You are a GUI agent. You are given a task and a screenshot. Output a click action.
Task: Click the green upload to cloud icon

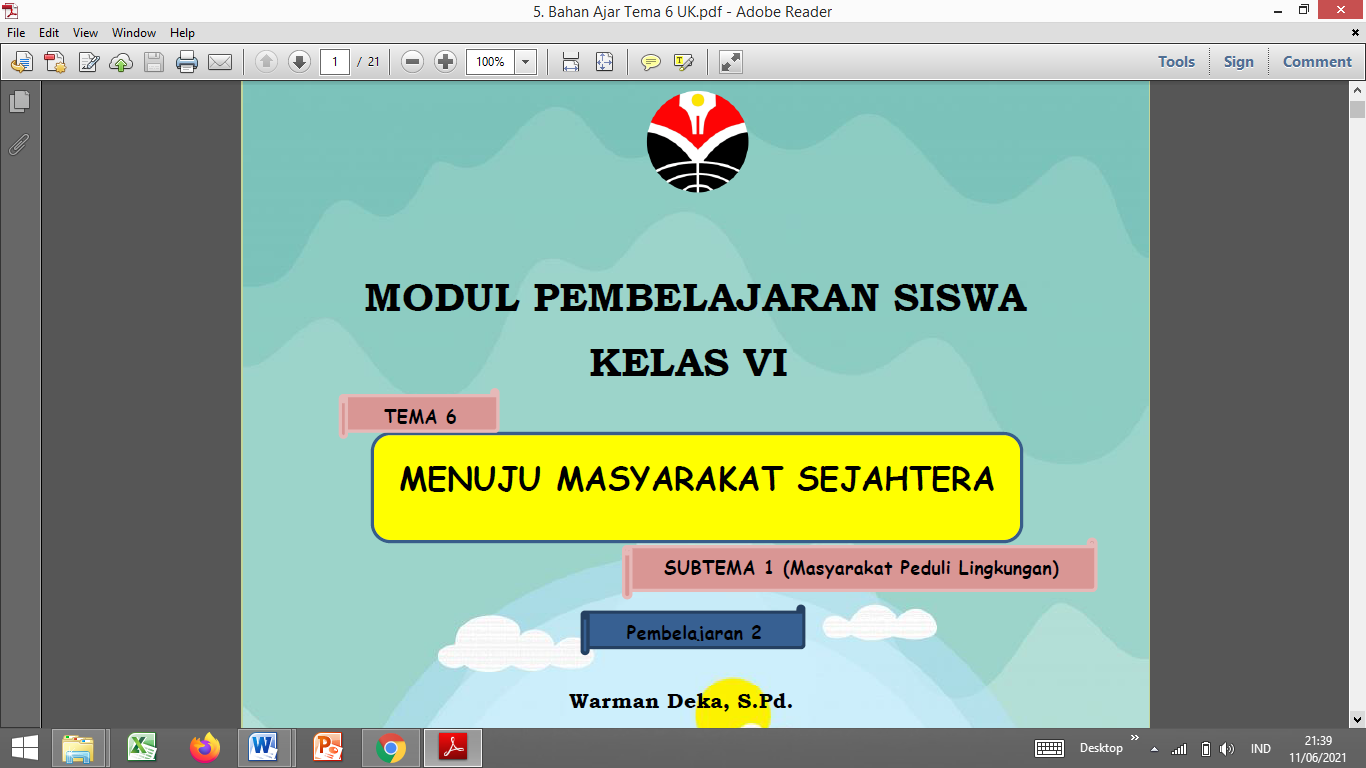pos(121,62)
